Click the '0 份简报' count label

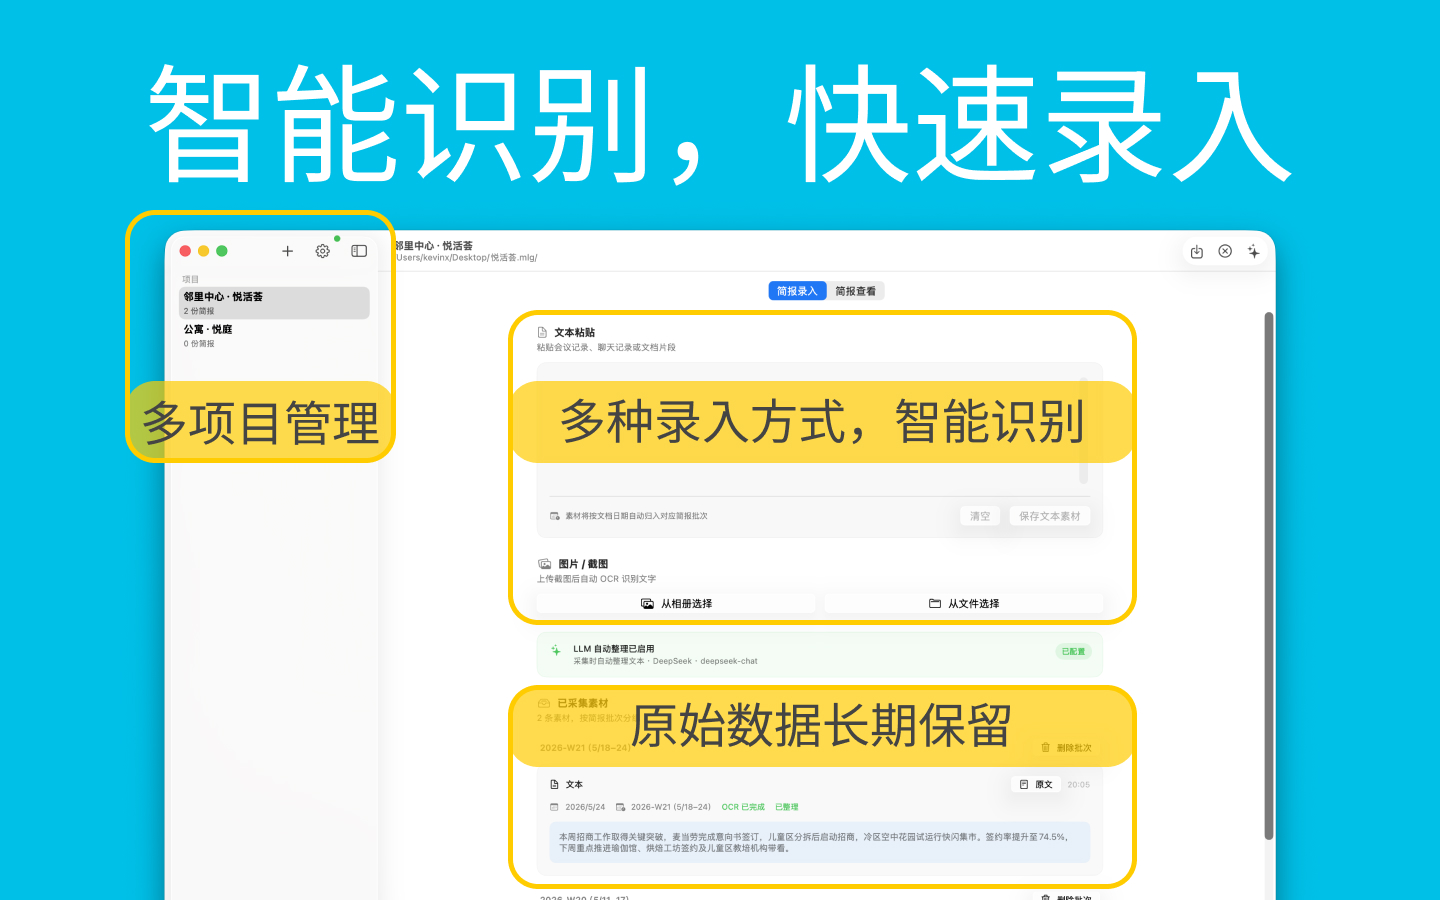199,343
